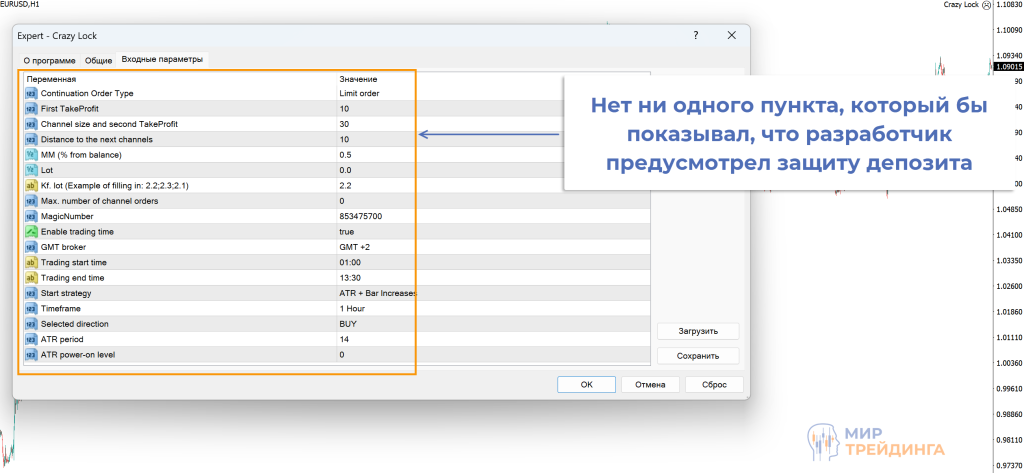1024x473 pixels.
Task: Click the First TakeProfit row icon
Action: coord(31,108)
